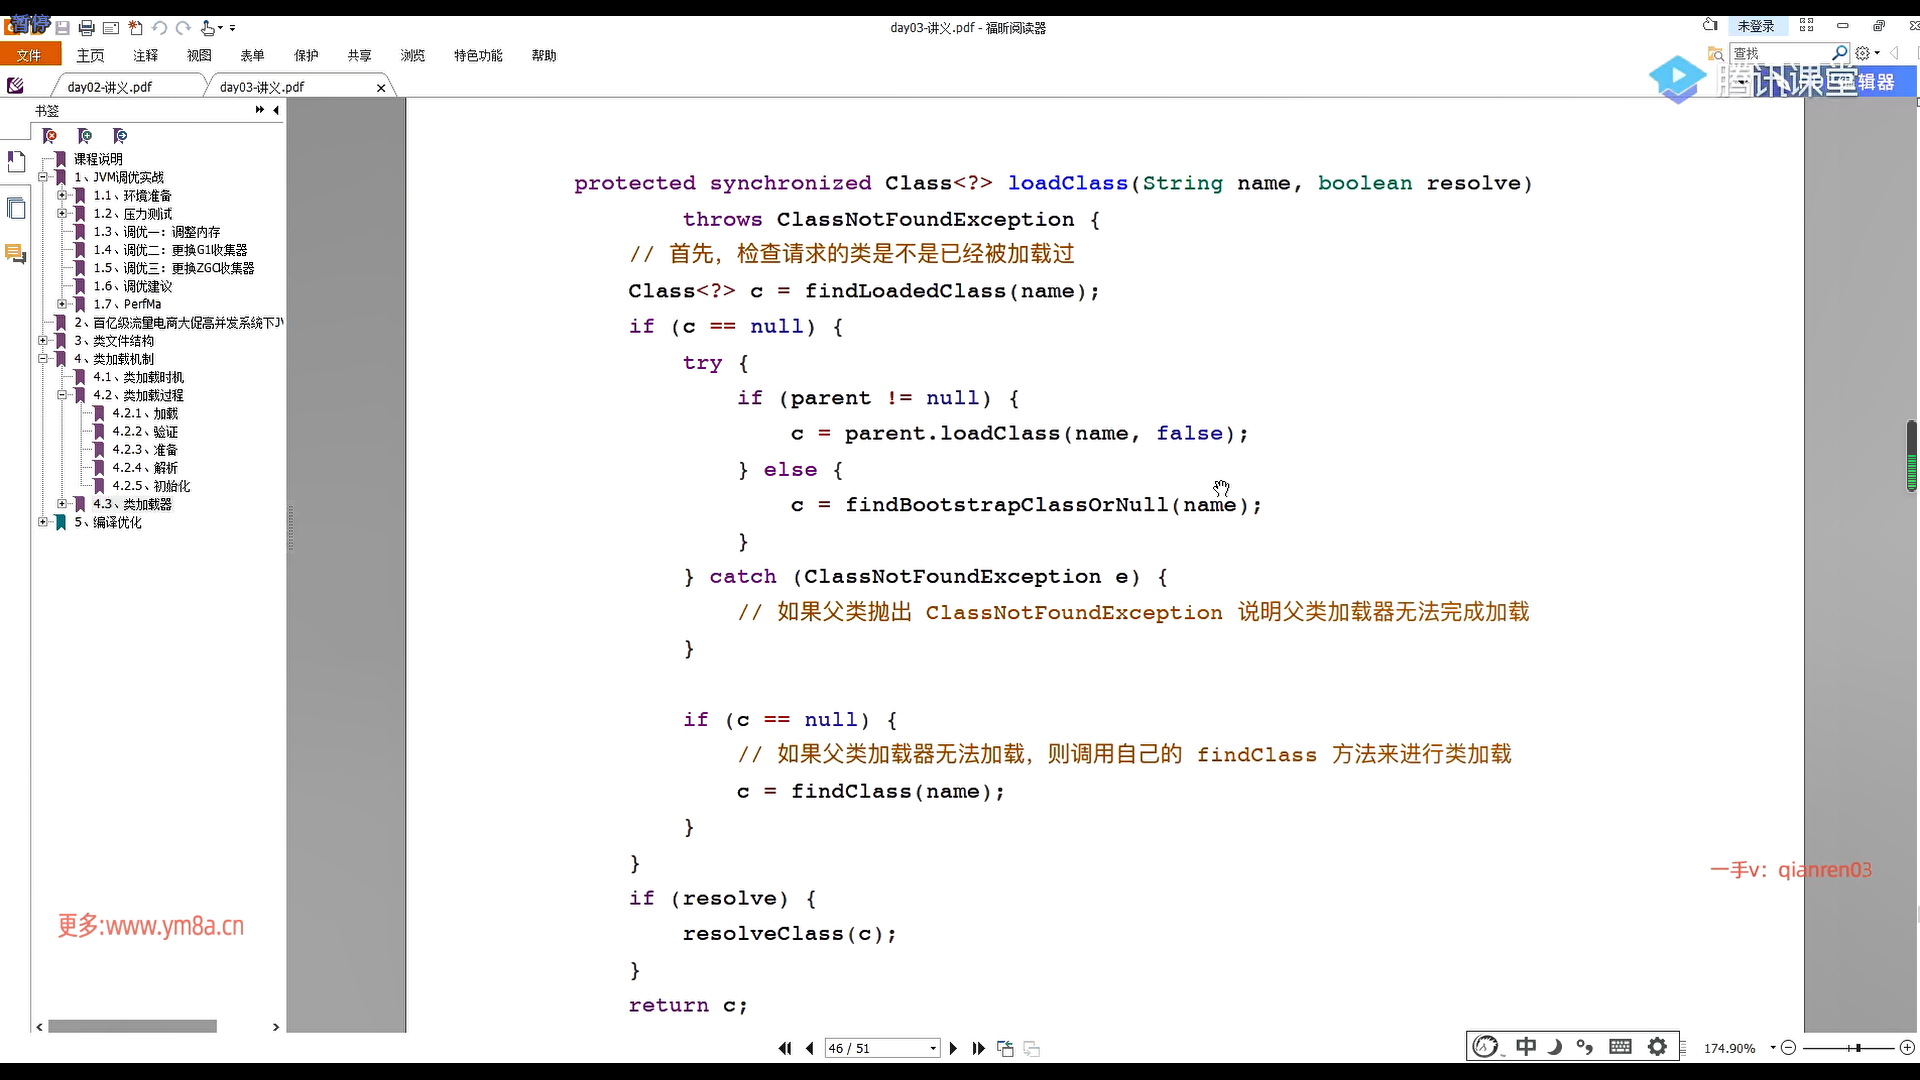Image resolution: width=1920 pixels, height=1080 pixels.
Task: Open the pages thumbnail panel icon
Action: coord(16,208)
